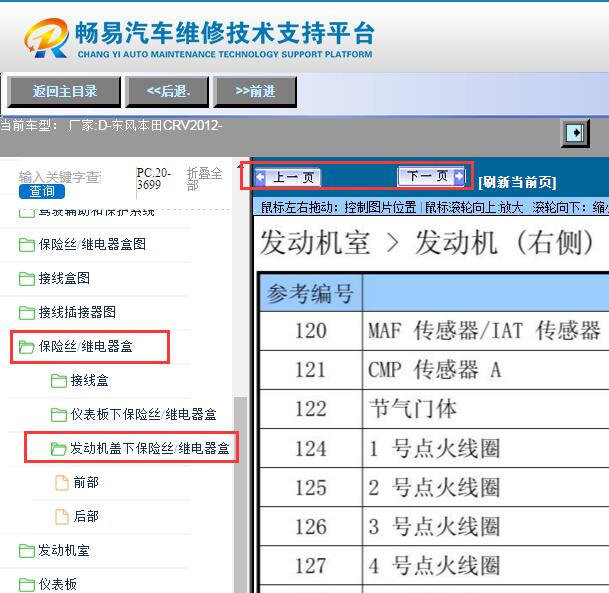Open the 前部 page
This screenshot has height=593, width=609.
(x=86, y=483)
